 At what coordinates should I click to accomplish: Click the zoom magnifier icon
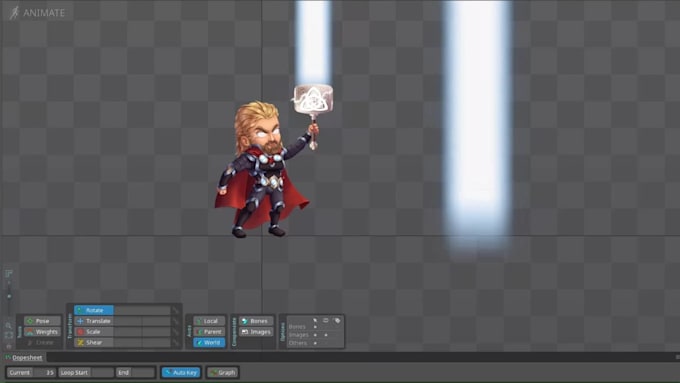[x=8, y=325]
